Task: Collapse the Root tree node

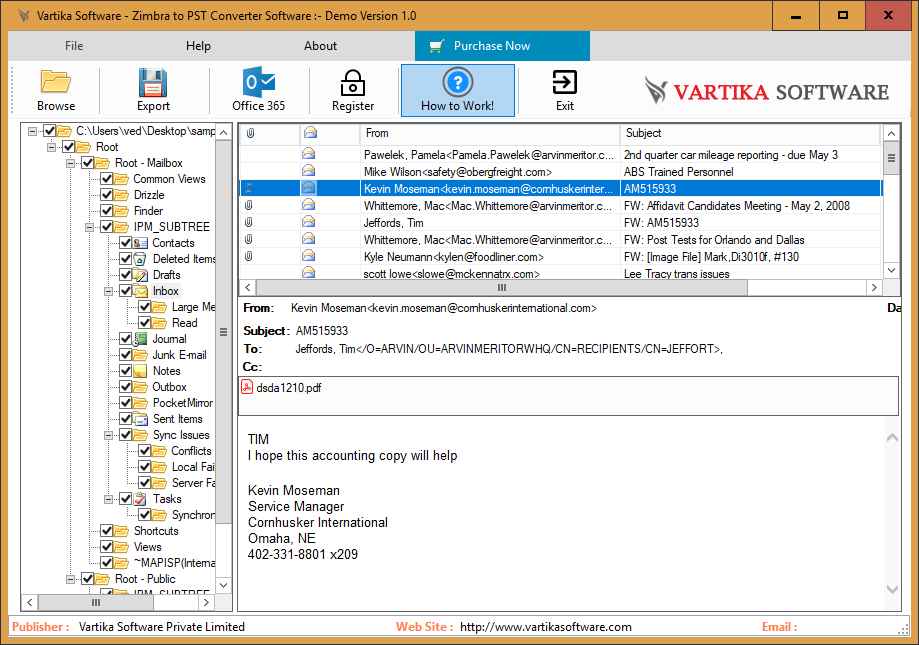Action: [x=52, y=146]
